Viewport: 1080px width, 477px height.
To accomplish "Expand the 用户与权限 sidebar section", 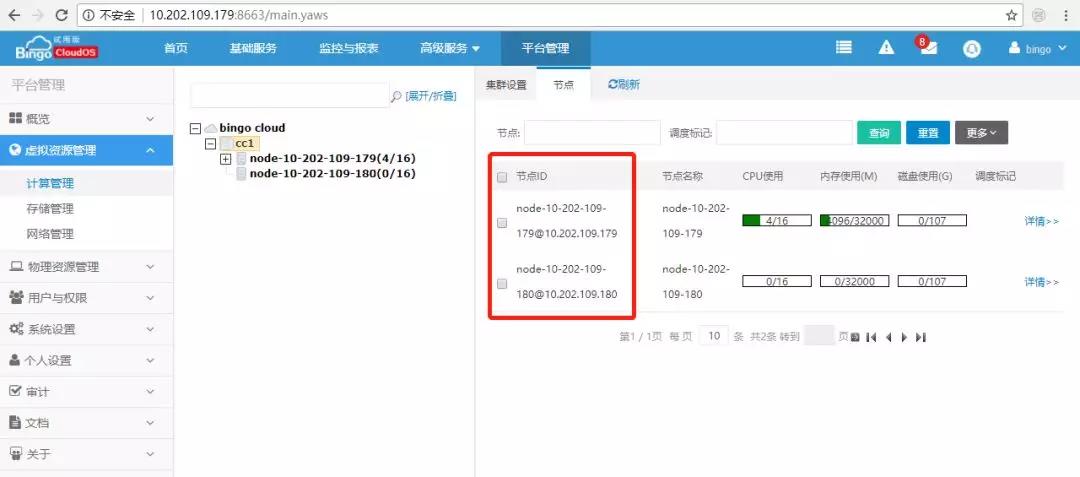I will pos(86,298).
